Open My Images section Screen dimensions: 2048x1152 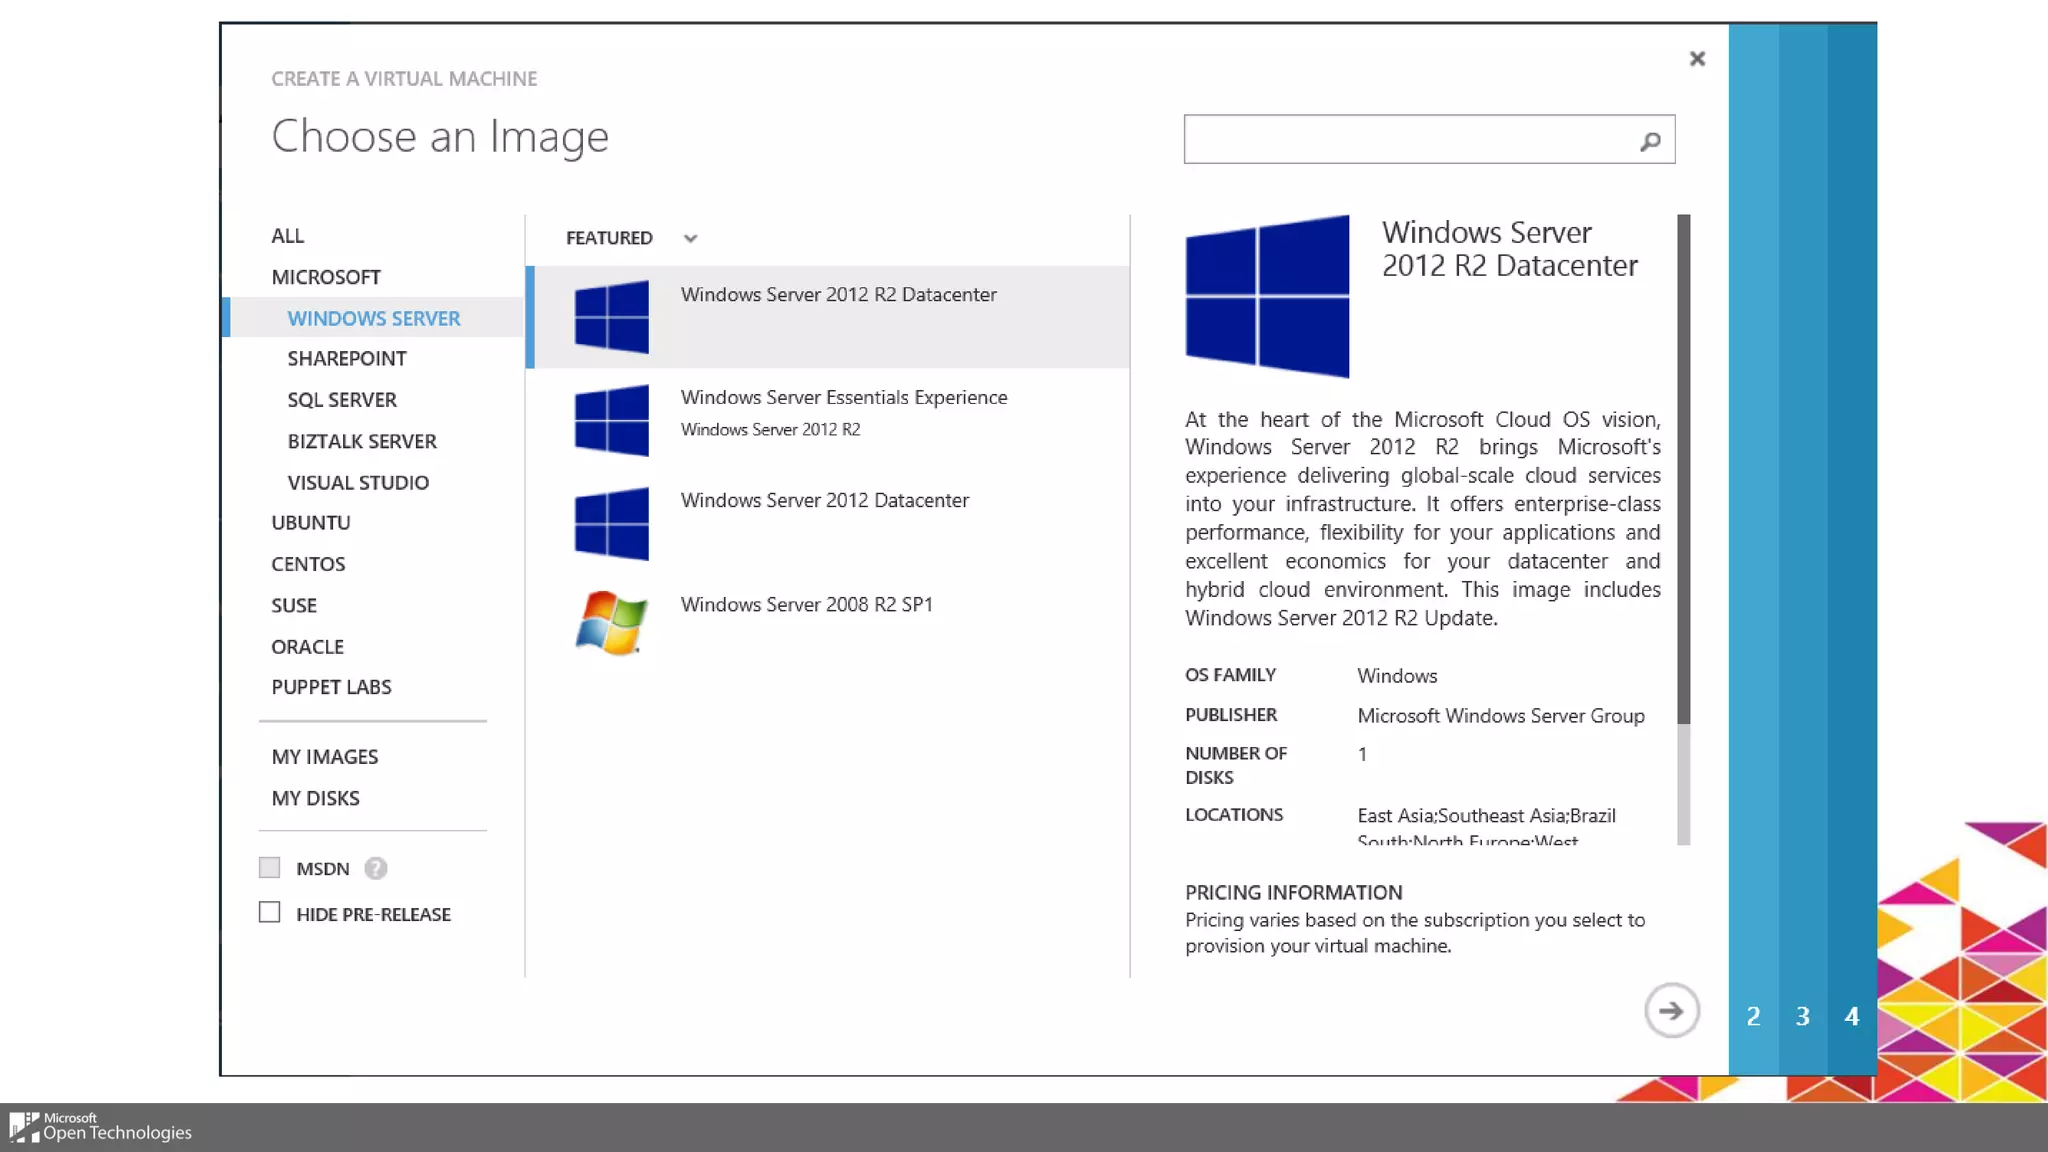[x=325, y=757]
